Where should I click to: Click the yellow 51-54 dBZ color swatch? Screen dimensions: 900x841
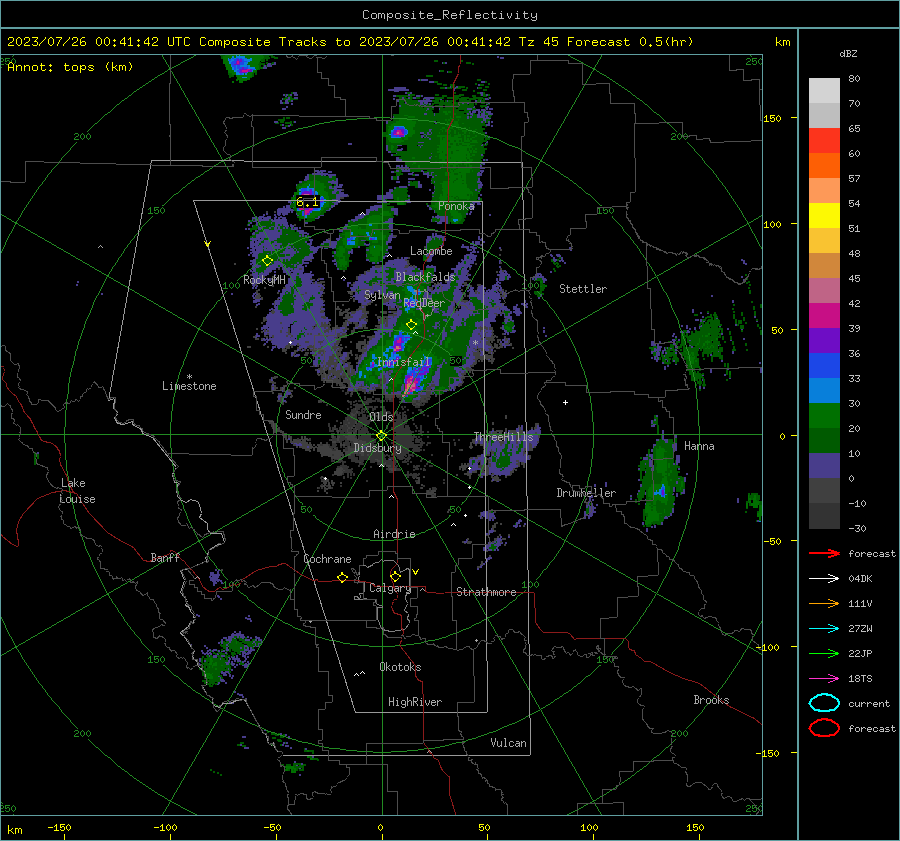coord(824,216)
